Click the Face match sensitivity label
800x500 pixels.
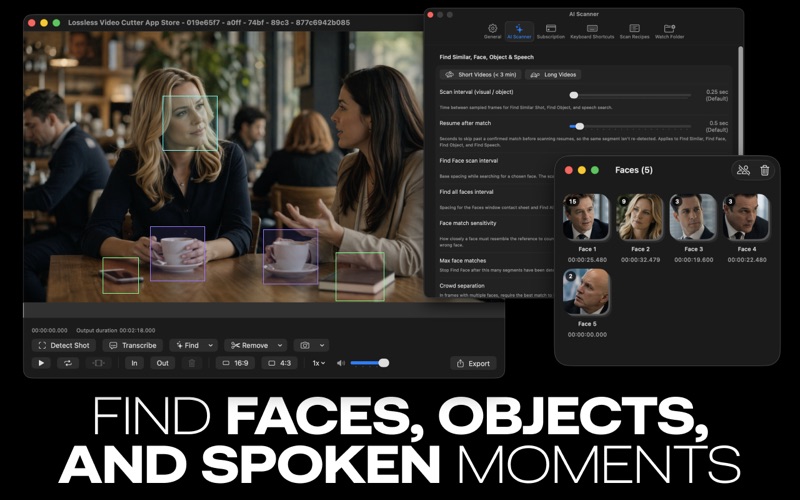[x=468, y=223]
